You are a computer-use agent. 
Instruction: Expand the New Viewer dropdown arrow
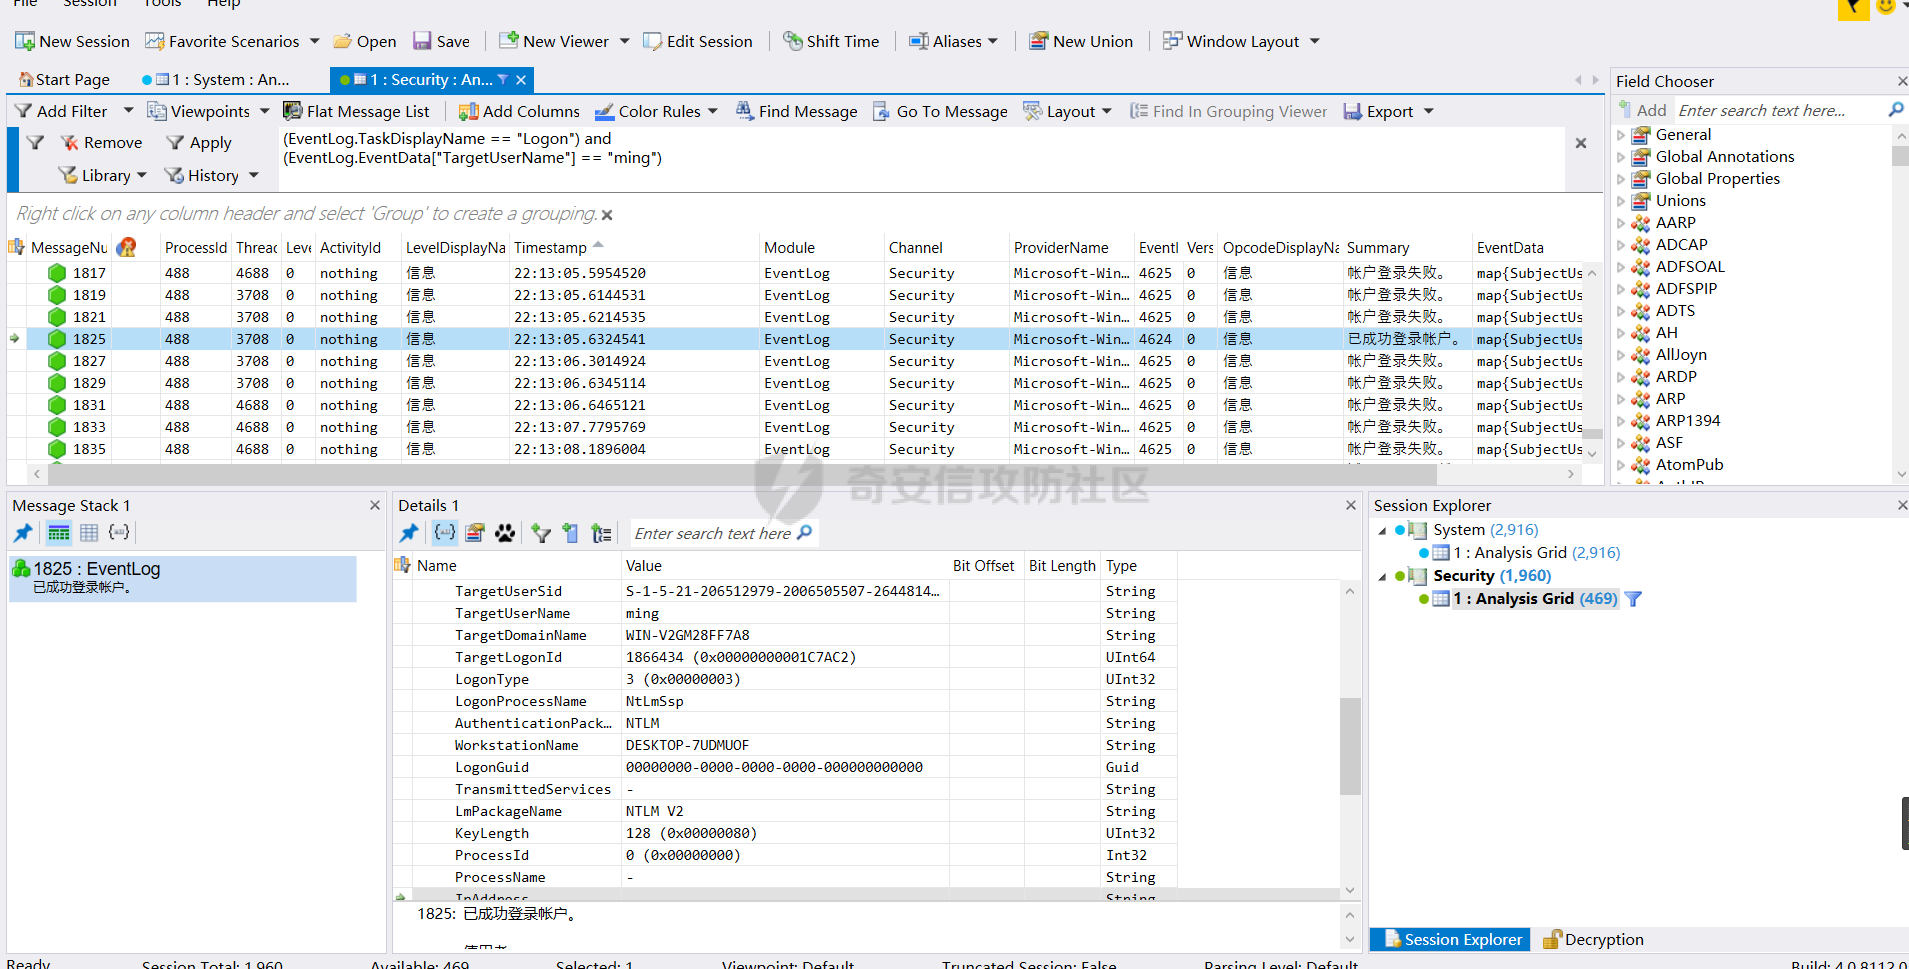(625, 41)
